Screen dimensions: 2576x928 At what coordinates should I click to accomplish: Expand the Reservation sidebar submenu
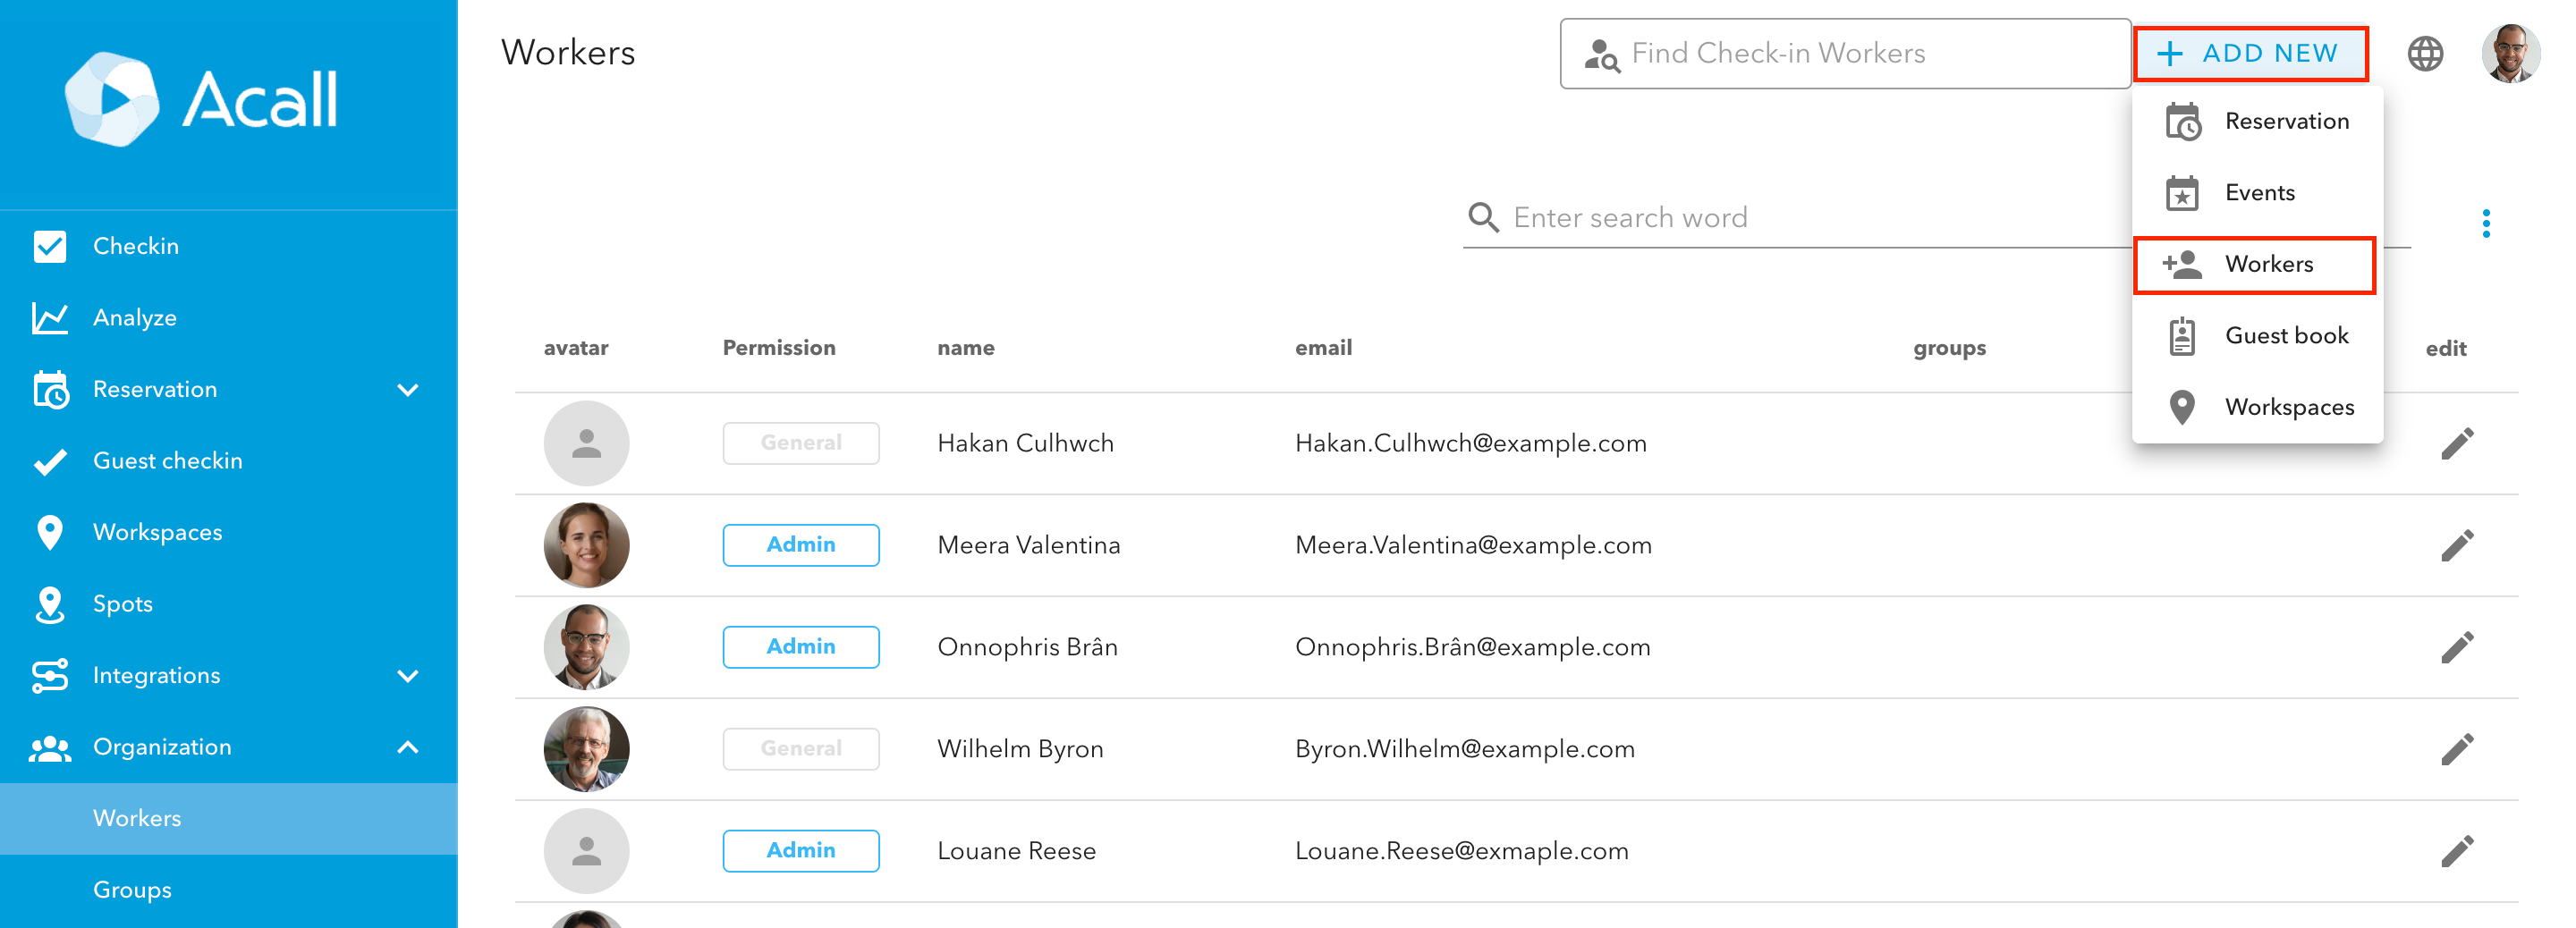point(407,390)
